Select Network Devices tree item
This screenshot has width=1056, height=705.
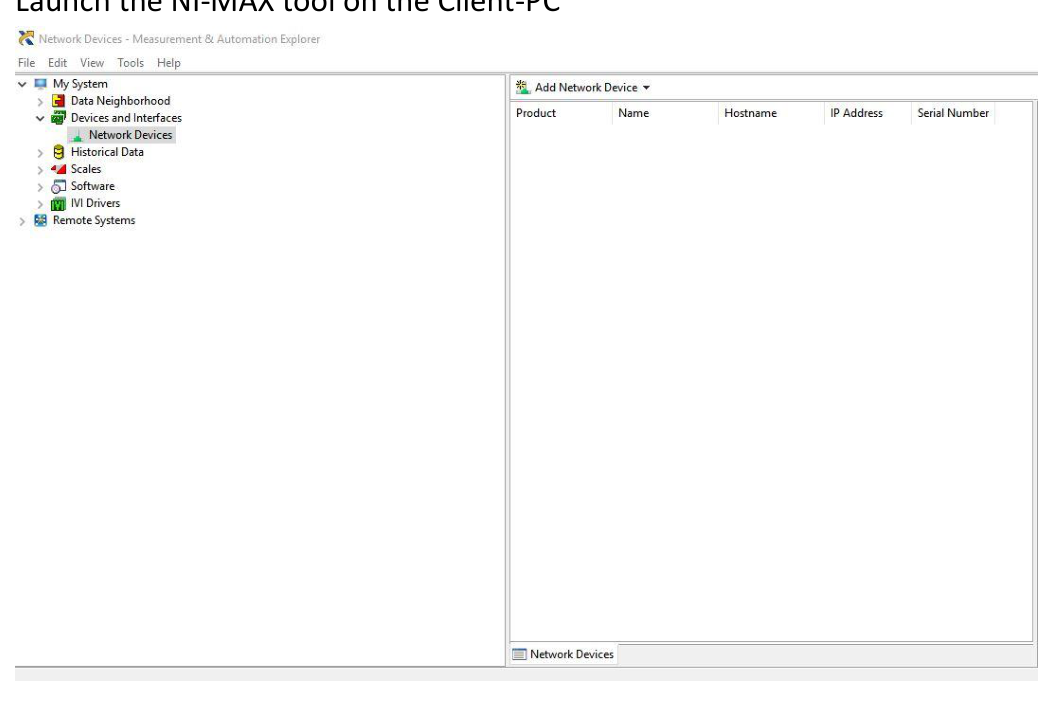[131, 135]
